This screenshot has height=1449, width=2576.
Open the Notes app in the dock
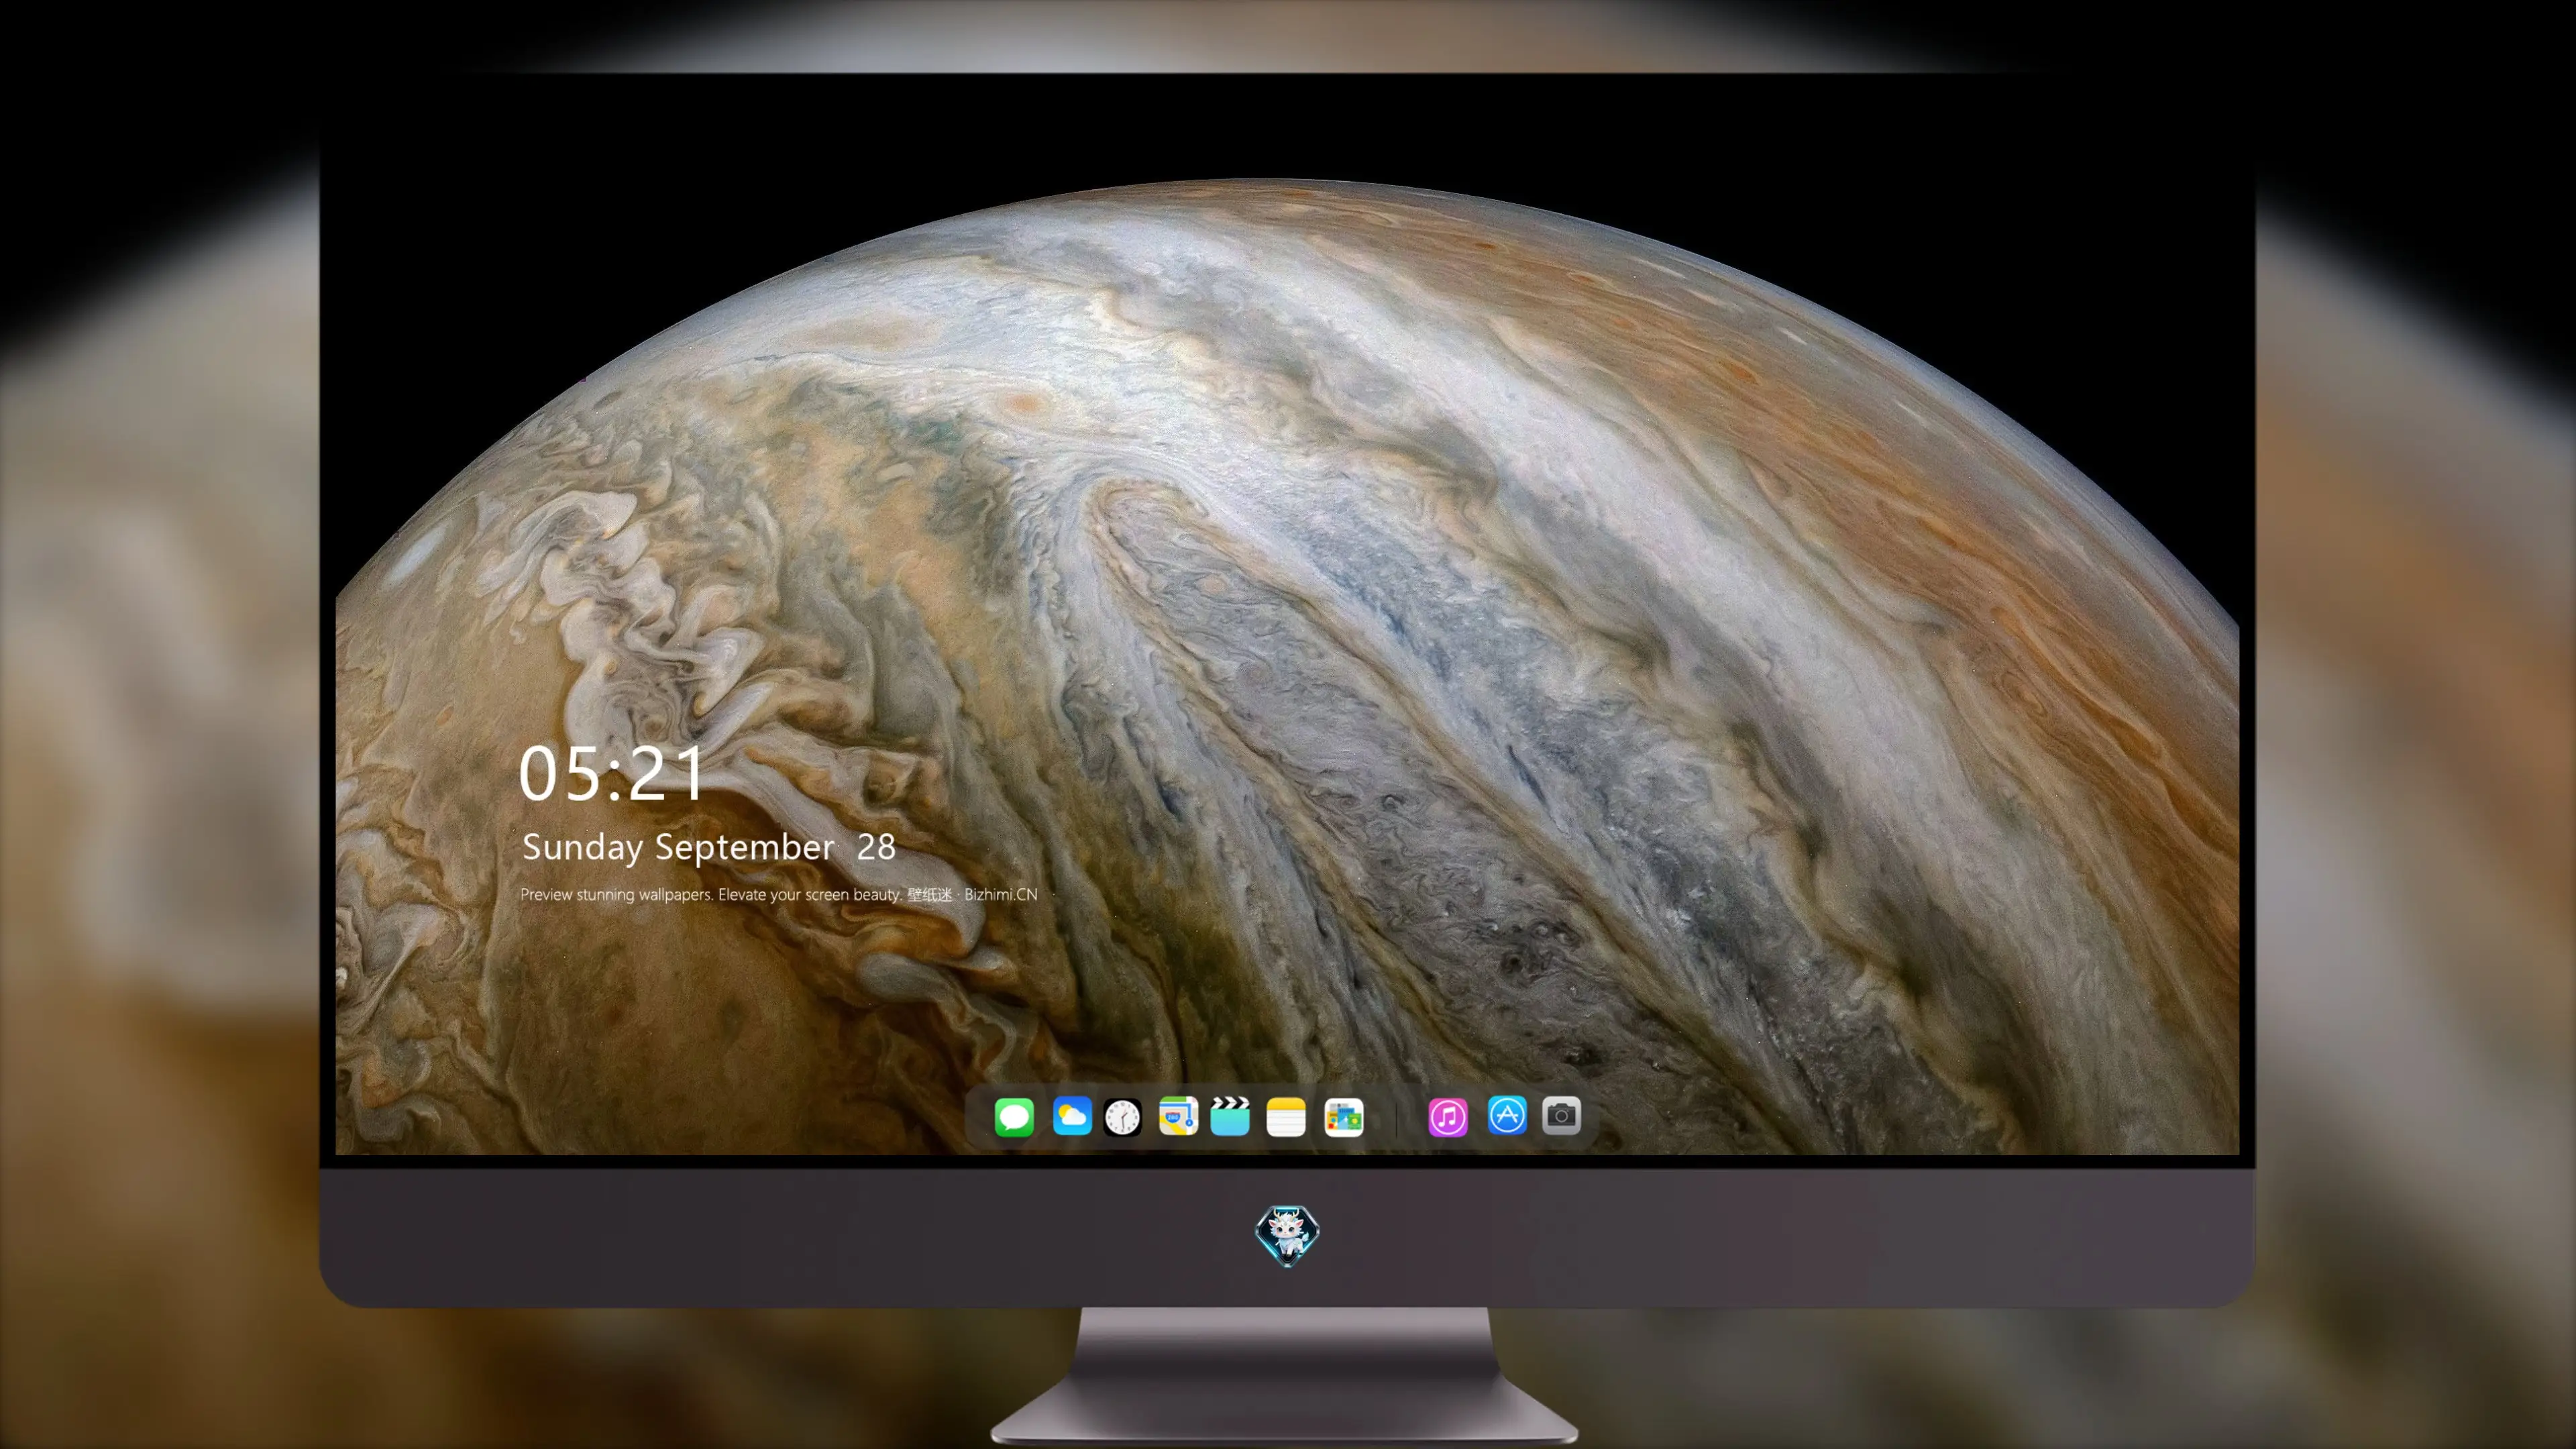(x=1286, y=1116)
